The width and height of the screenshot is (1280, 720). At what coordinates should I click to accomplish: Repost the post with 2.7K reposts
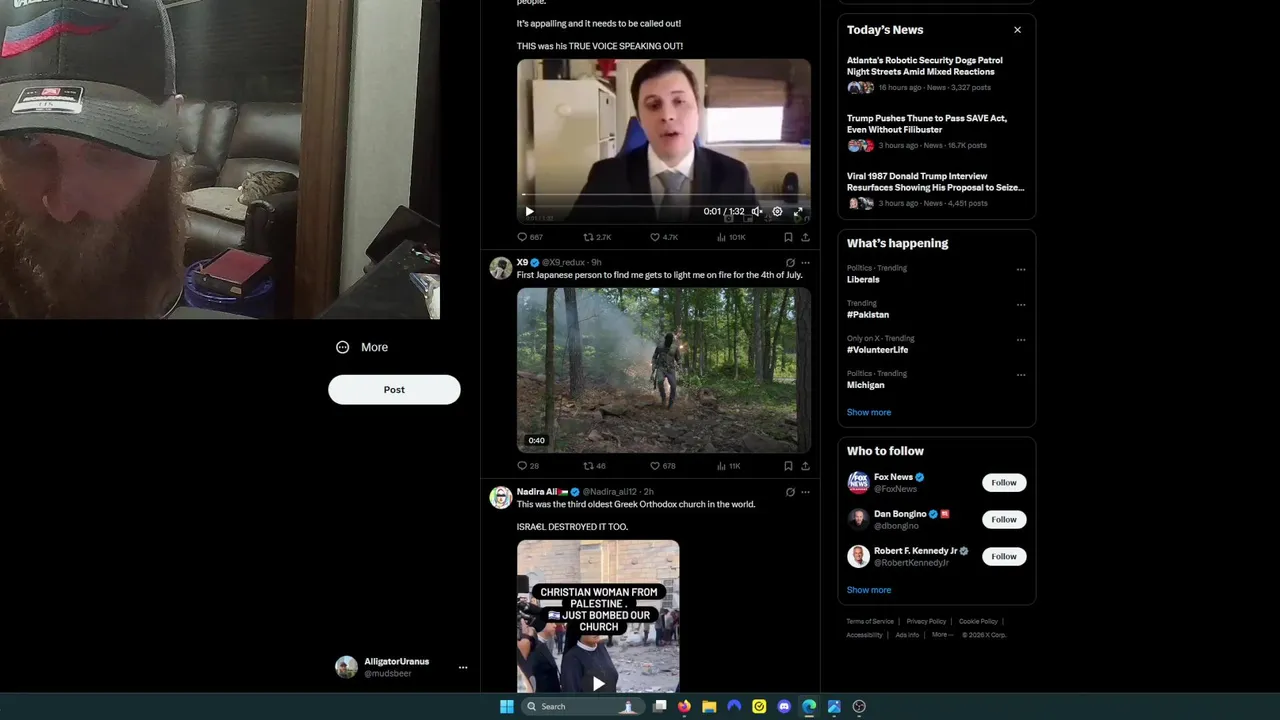pyautogui.click(x=597, y=237)
